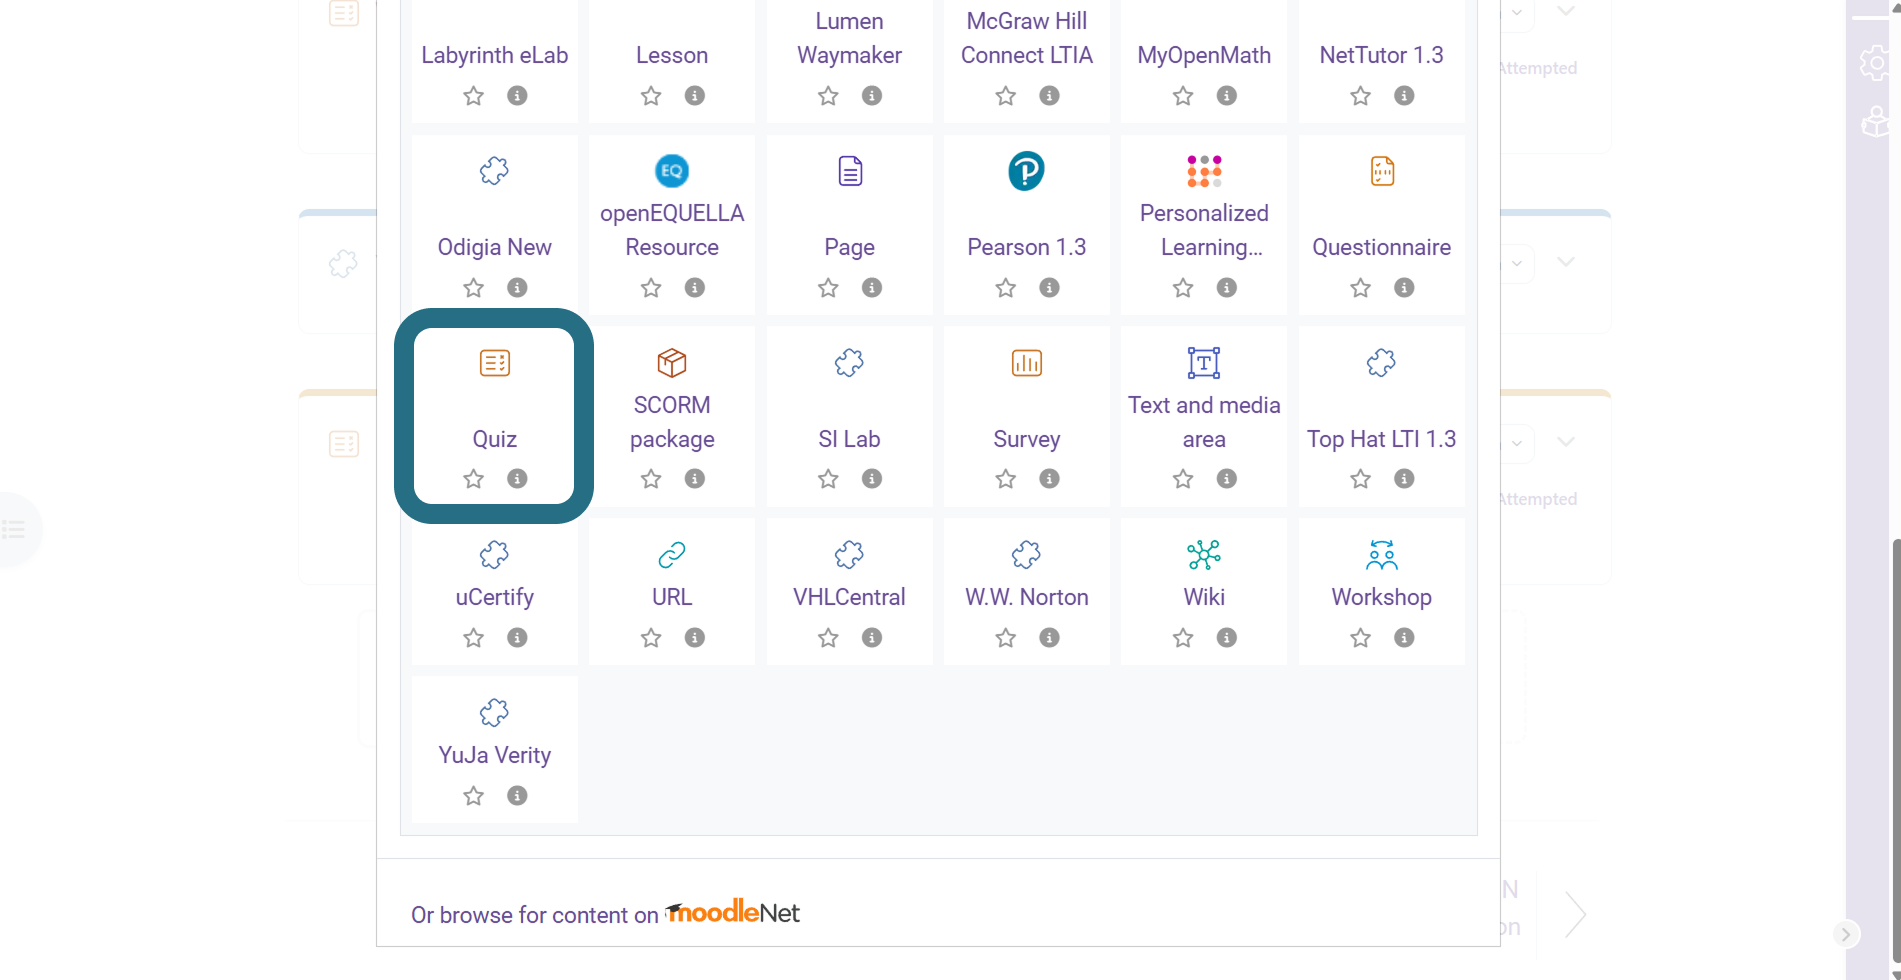
Task: Star the Odigia New activity
Action: (x=473, y=288)
